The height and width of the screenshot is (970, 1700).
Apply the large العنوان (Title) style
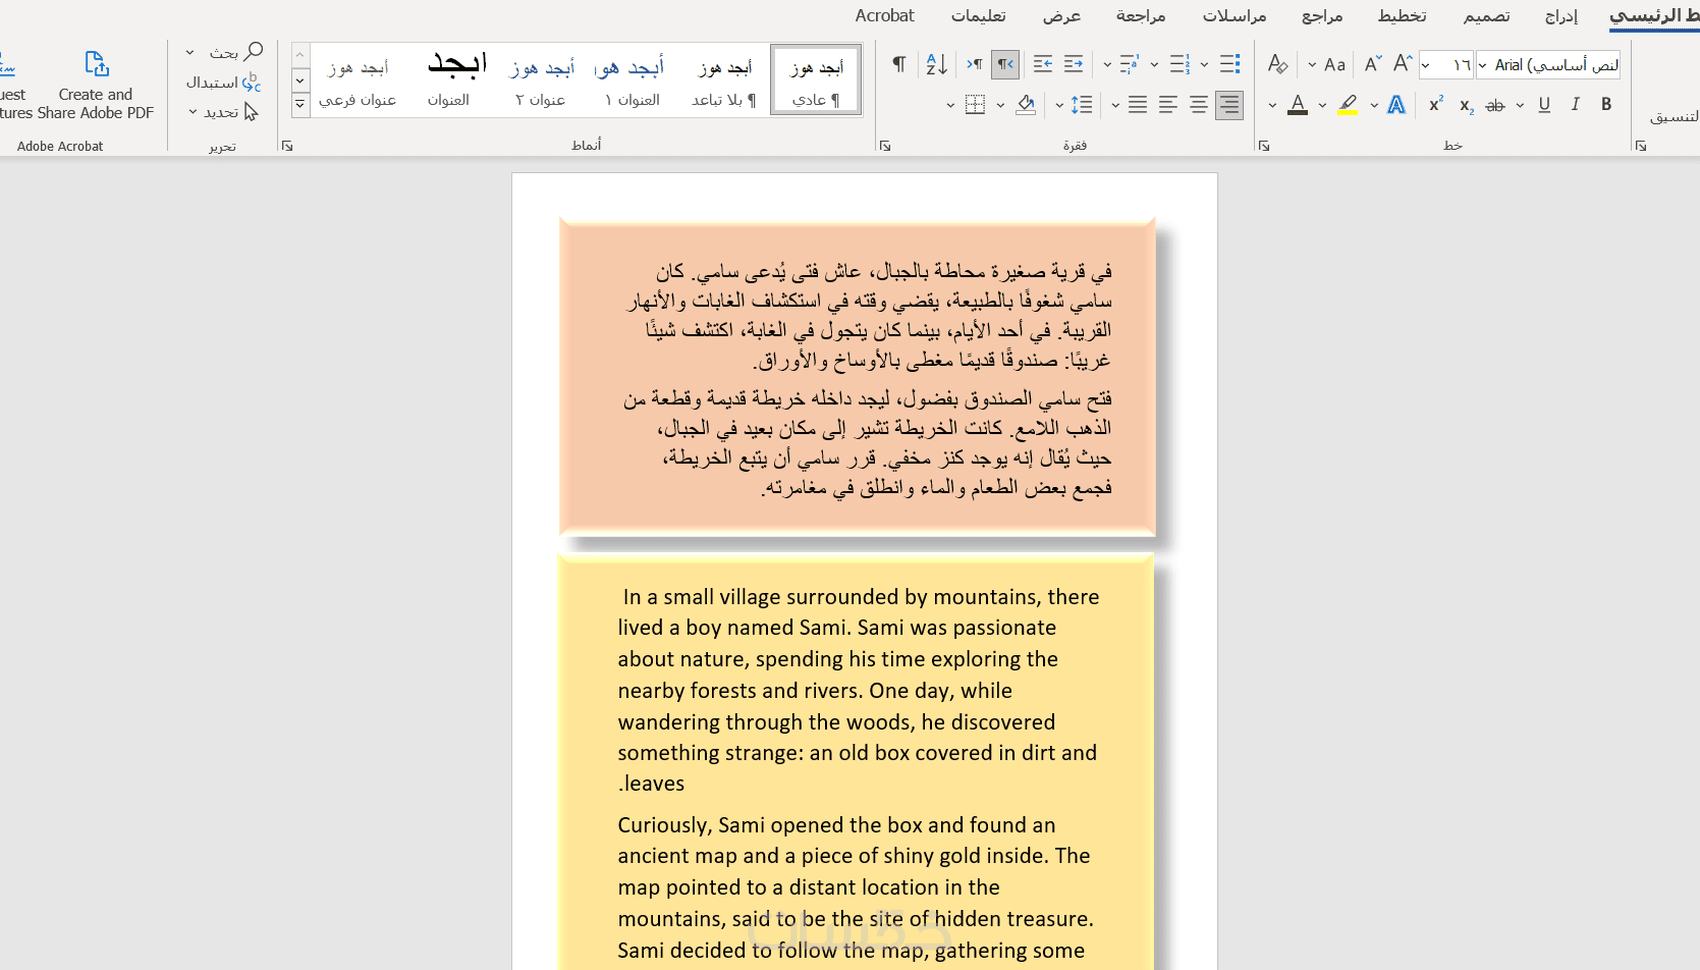(x=449, y=80)
